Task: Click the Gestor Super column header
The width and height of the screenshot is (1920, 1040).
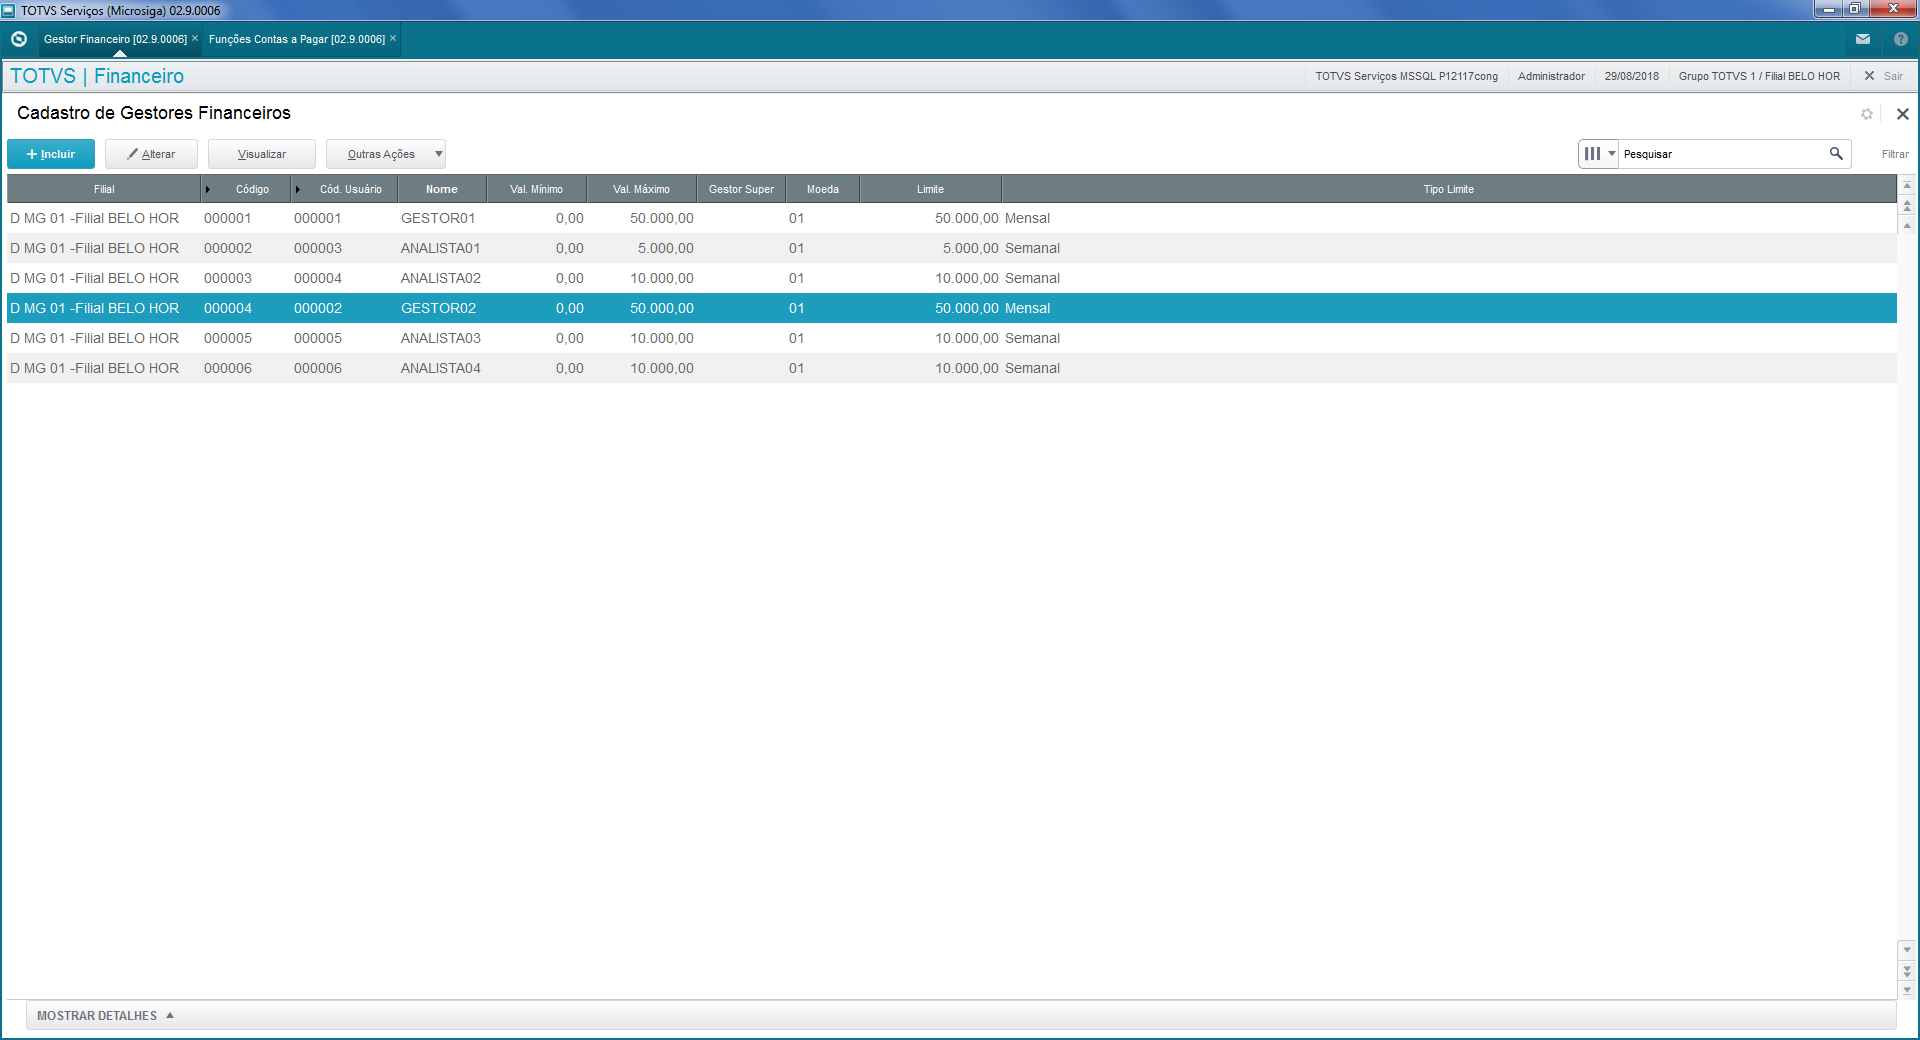Action: tap(741, 189)
